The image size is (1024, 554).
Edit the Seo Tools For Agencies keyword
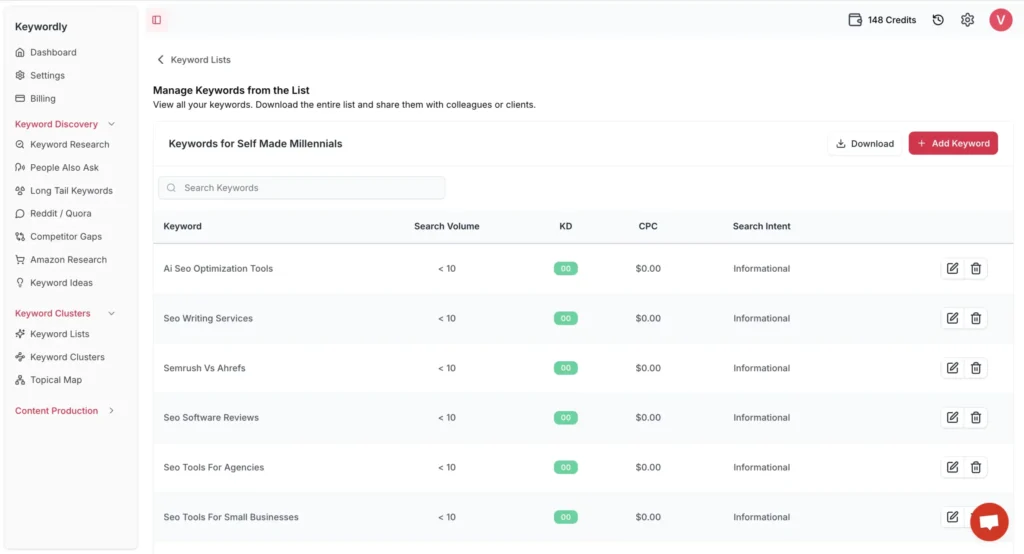pyautogui.click(x=953, y=467)
